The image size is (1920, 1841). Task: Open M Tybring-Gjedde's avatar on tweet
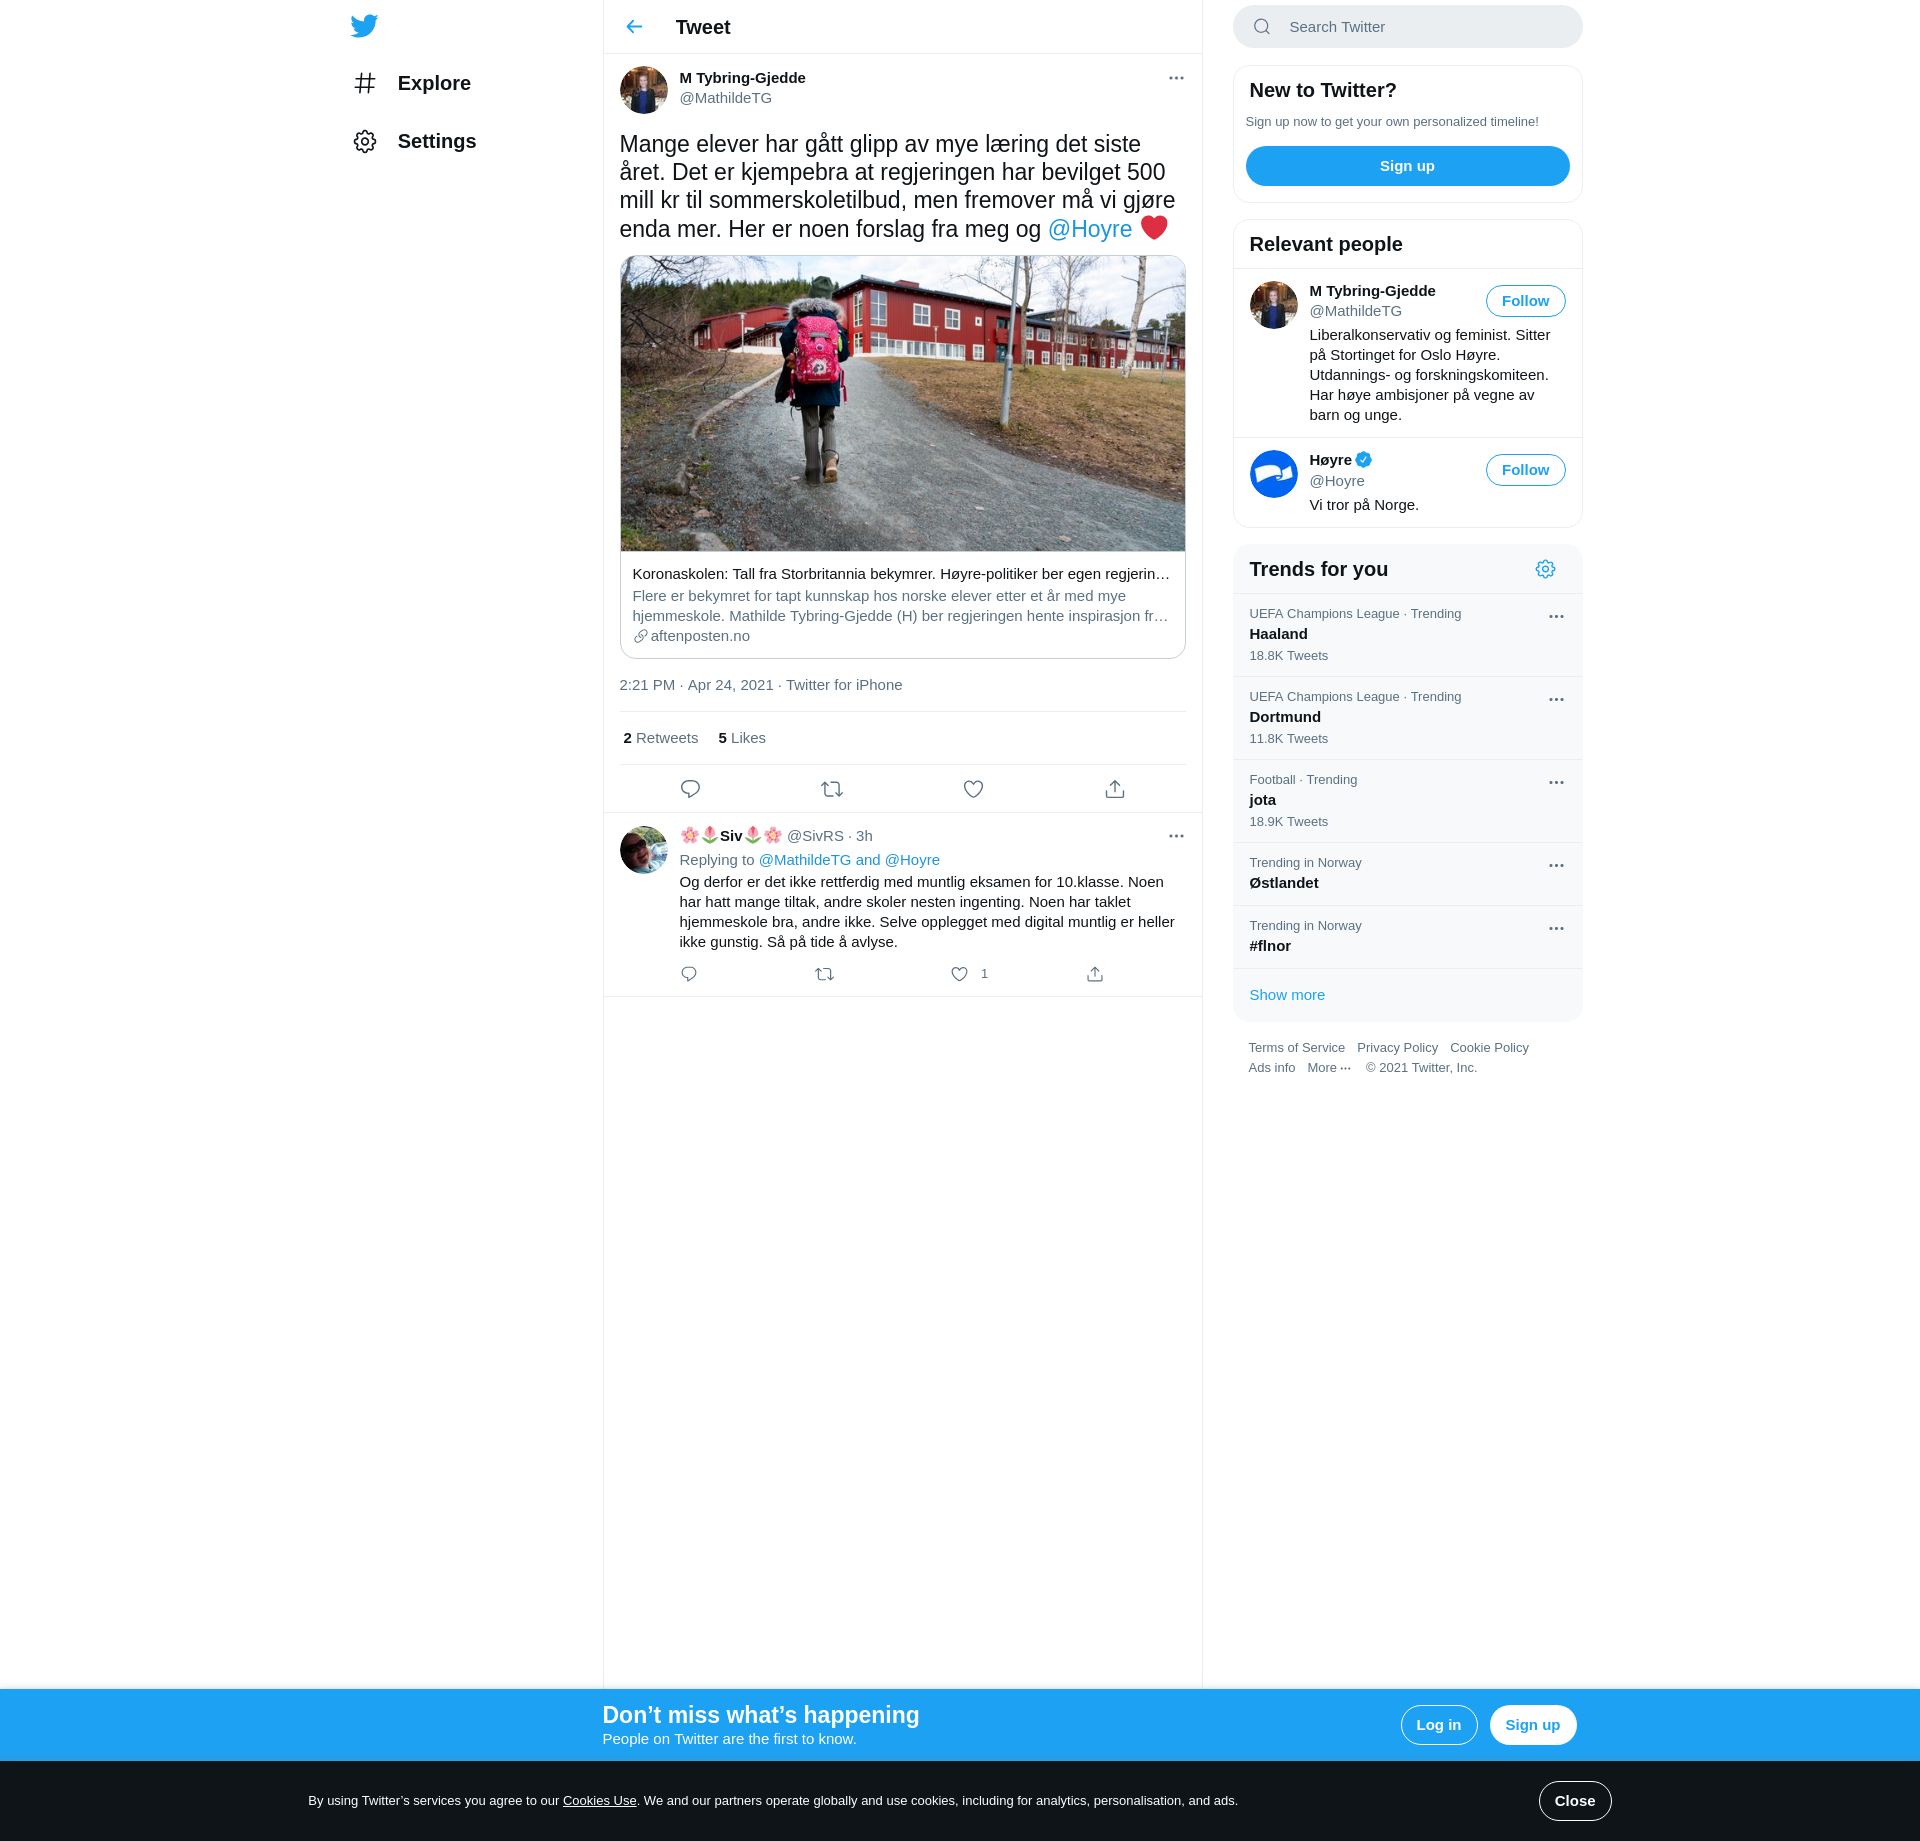pos(643,90)
